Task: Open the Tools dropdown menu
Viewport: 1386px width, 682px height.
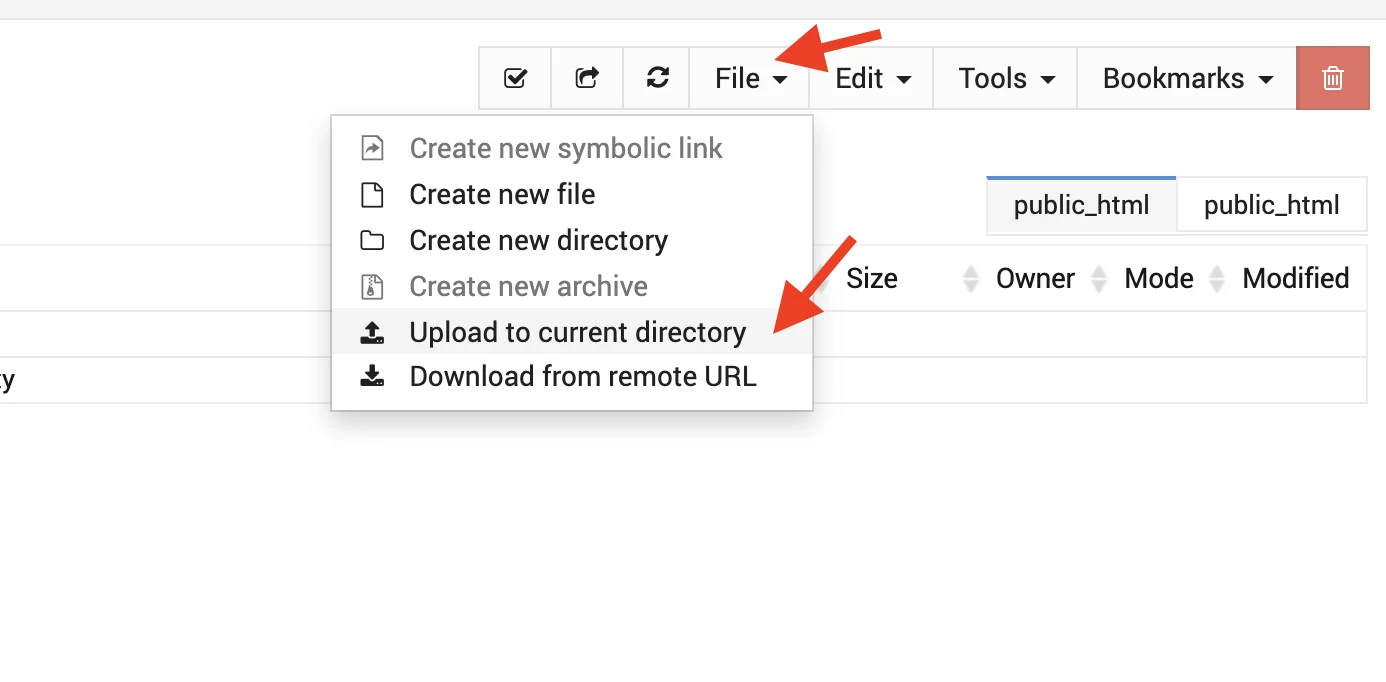Action: click(1006, 78)
